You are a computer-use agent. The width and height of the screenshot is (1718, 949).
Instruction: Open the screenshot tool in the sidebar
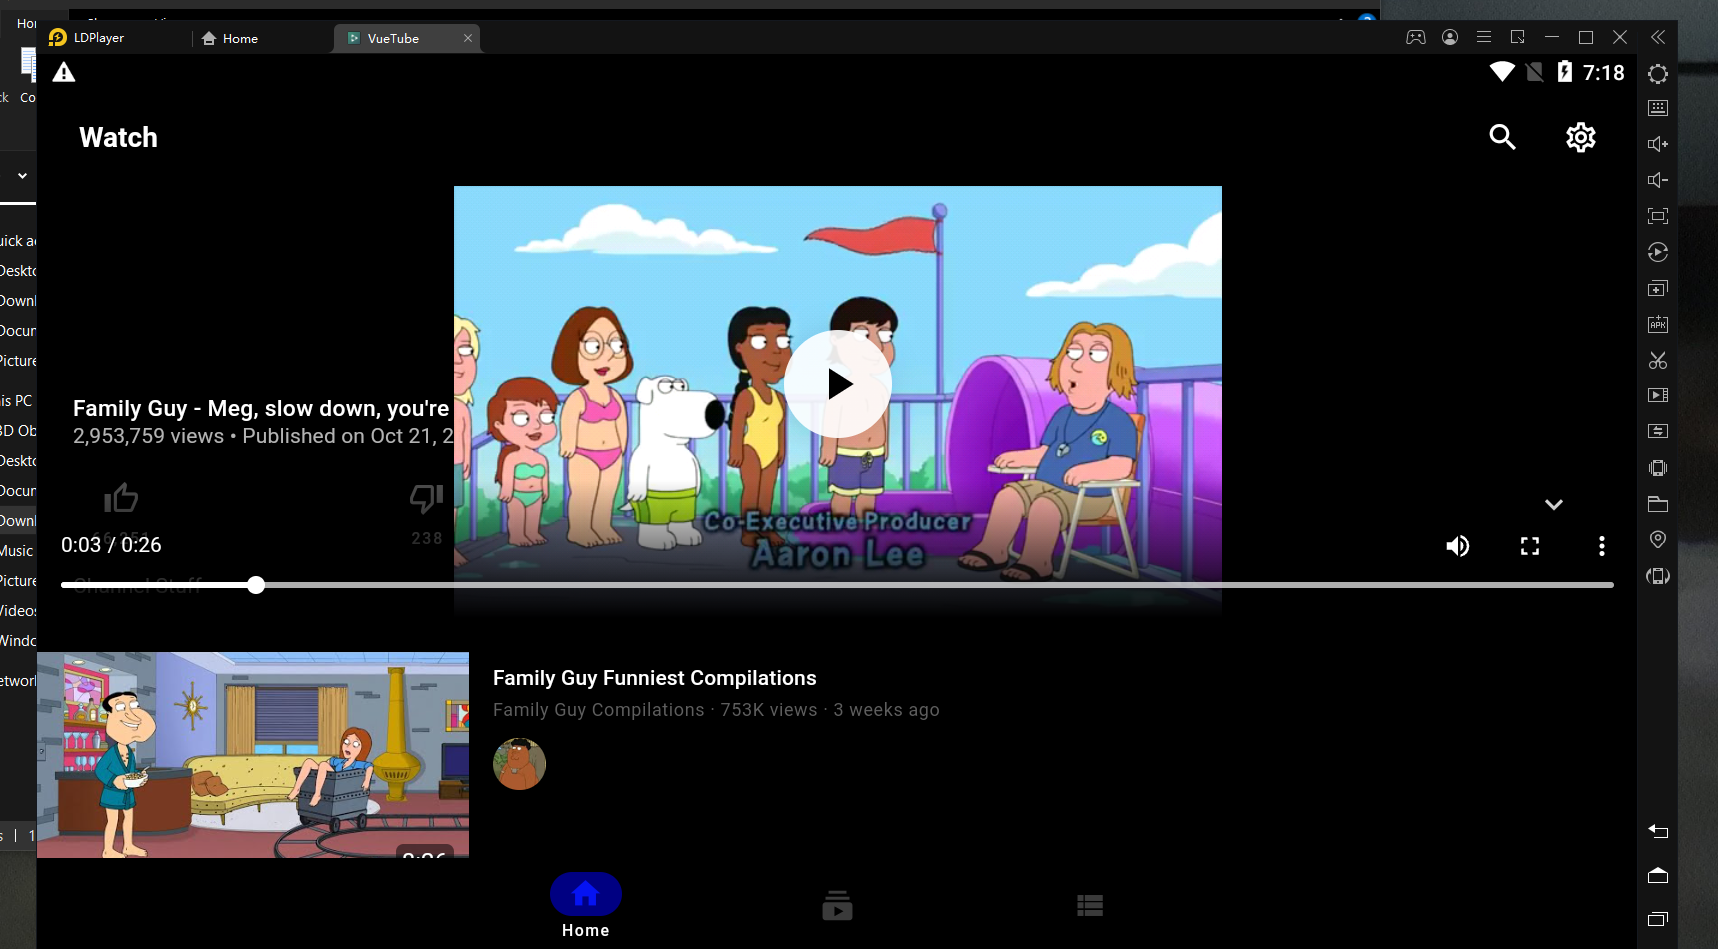[1657, 360]
